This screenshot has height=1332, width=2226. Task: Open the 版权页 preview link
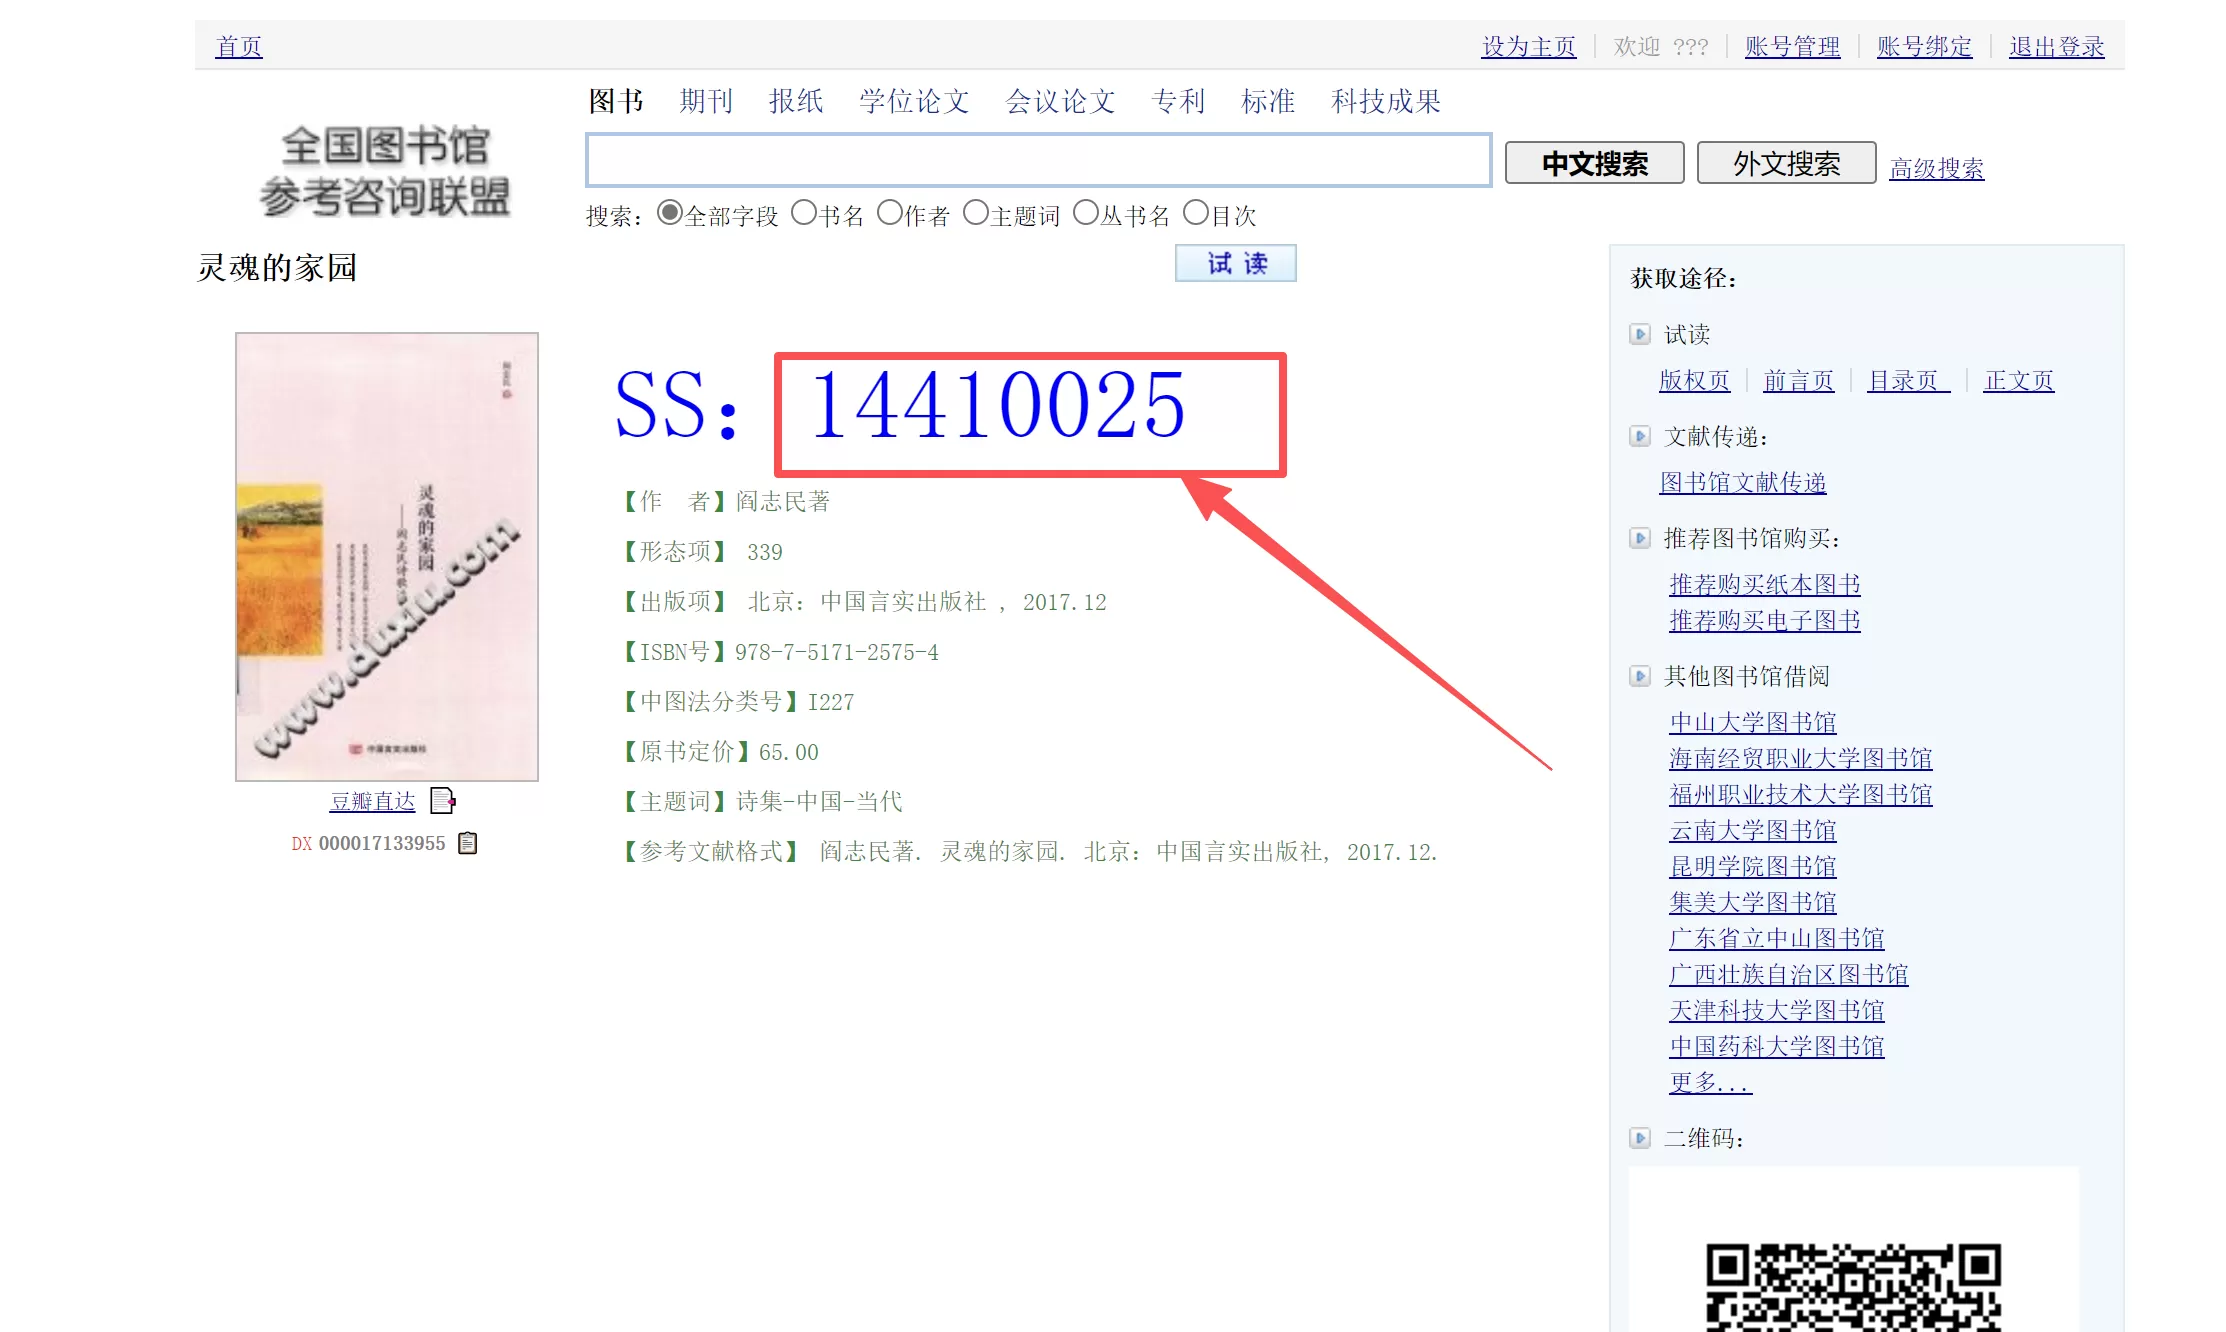(1695, 381)
